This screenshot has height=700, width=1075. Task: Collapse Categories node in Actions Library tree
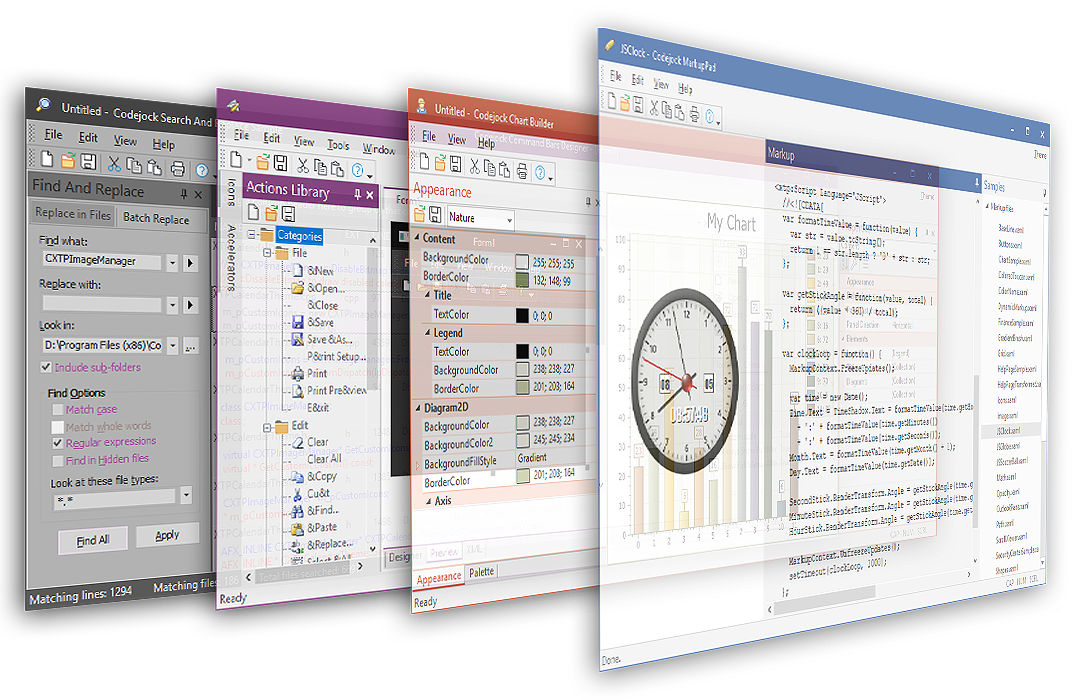pos(252,234)
